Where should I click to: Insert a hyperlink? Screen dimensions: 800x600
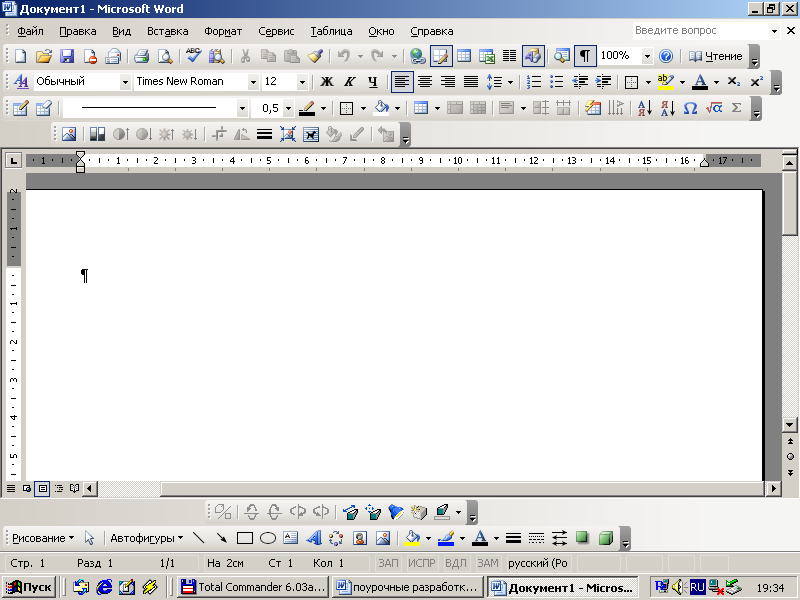click(x=418, y=56)
